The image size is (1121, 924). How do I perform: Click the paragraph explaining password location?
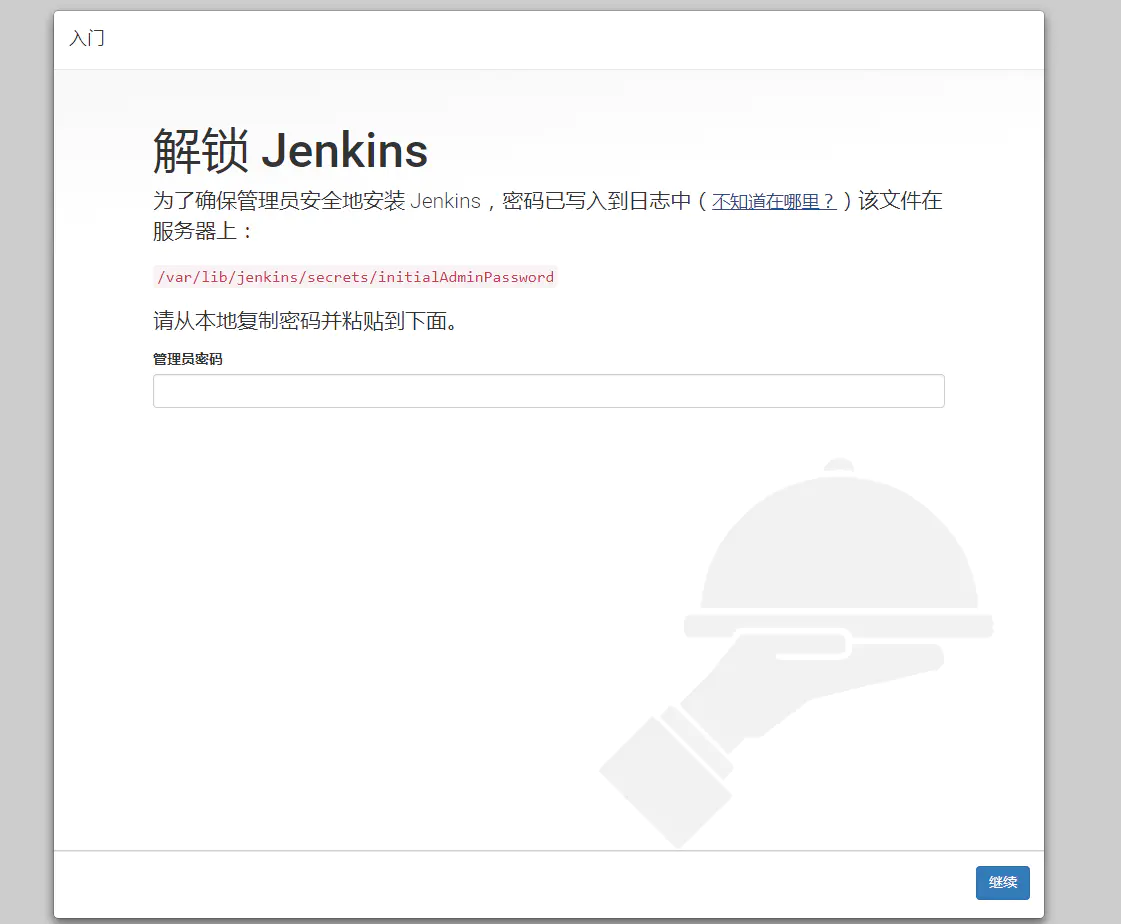click(500, 200)
